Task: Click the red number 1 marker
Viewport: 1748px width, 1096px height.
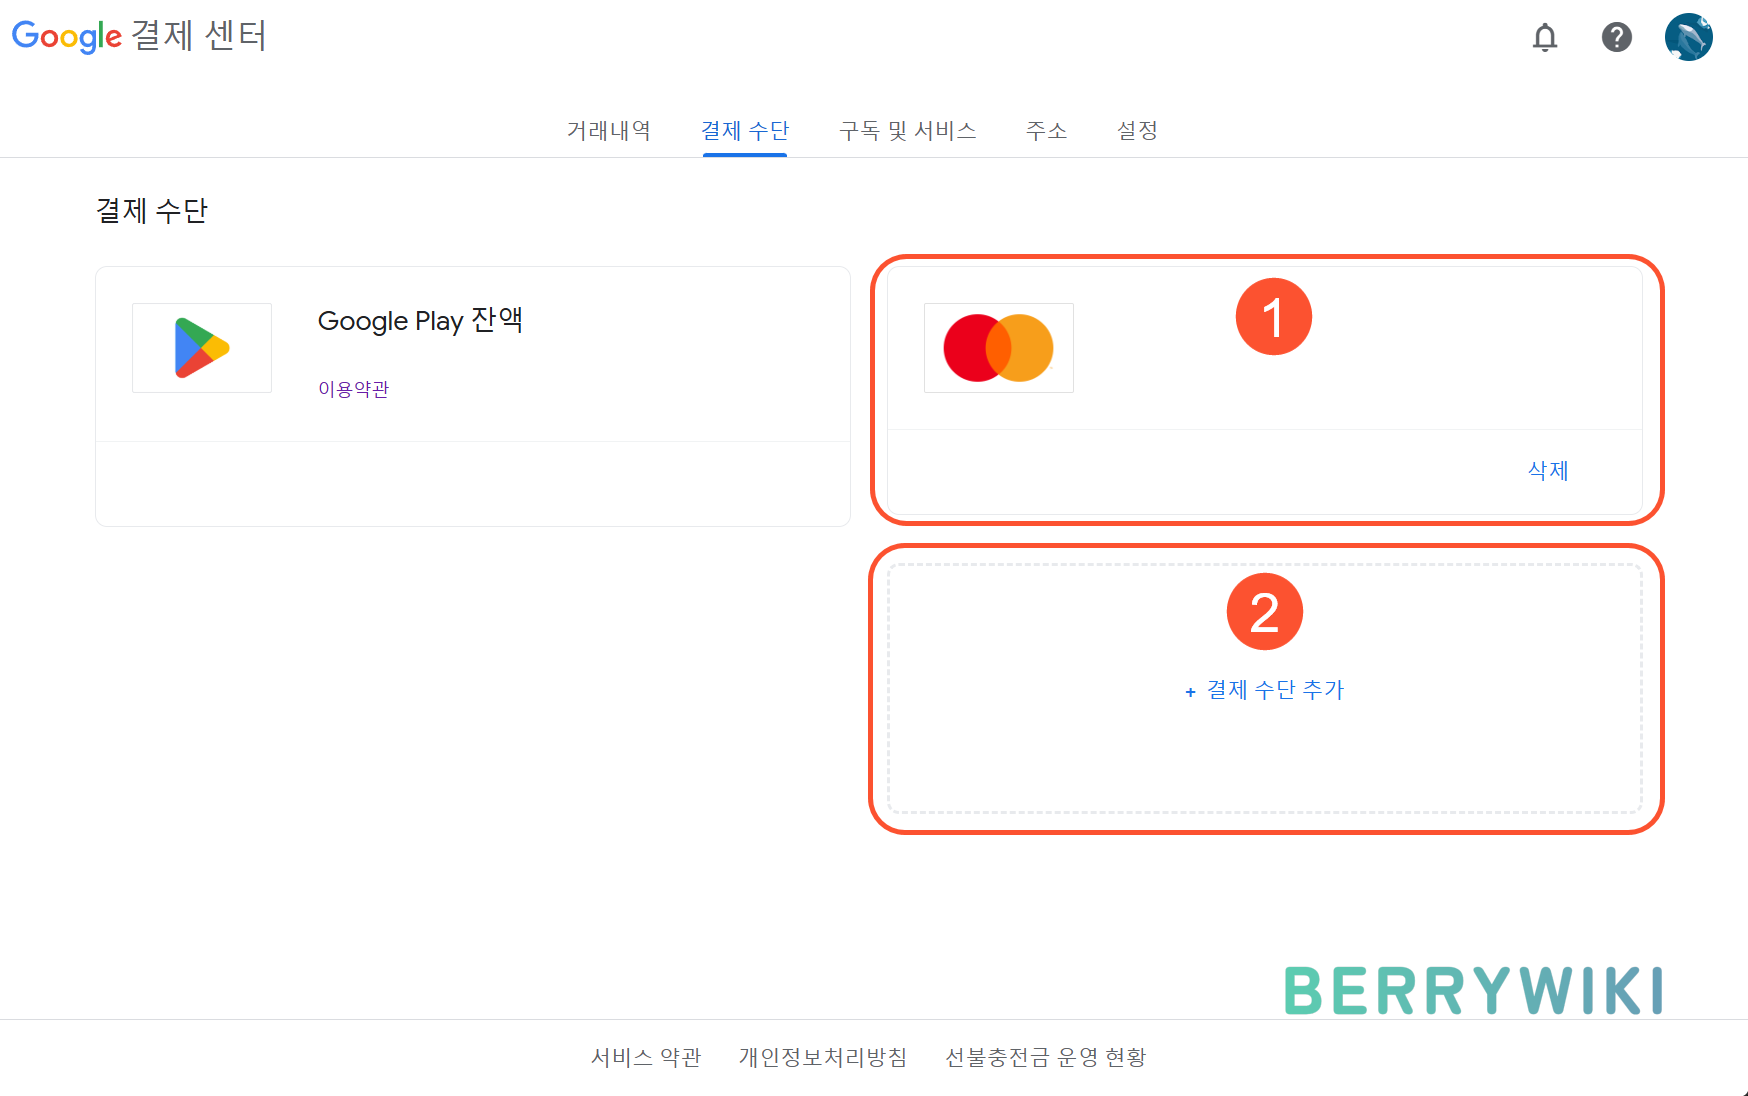Action: tap(1274, 317)
